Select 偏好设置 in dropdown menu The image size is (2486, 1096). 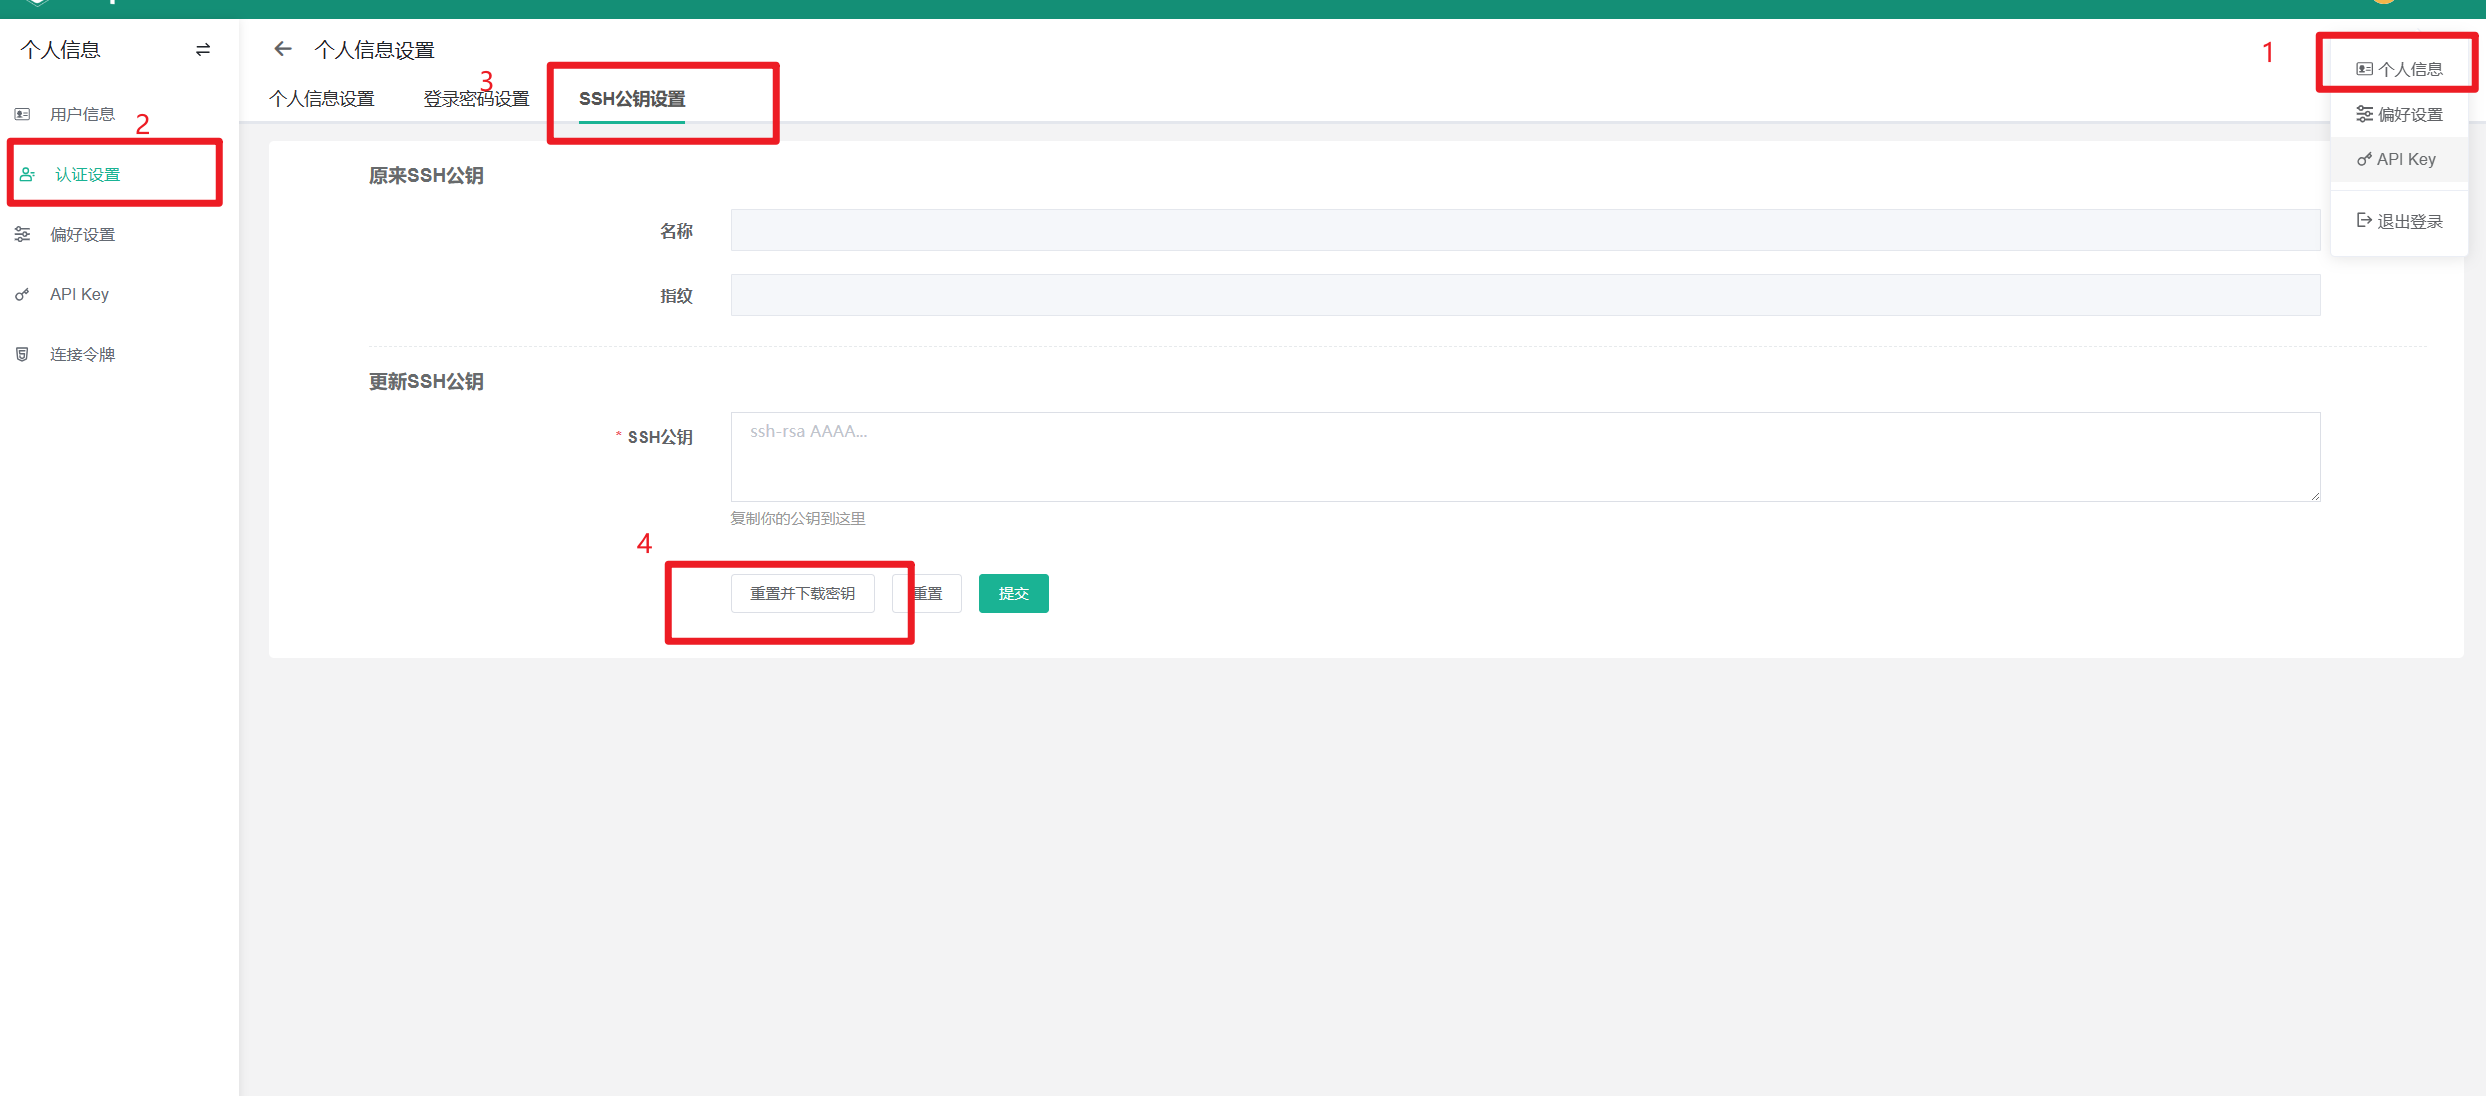coord(2399,114)
